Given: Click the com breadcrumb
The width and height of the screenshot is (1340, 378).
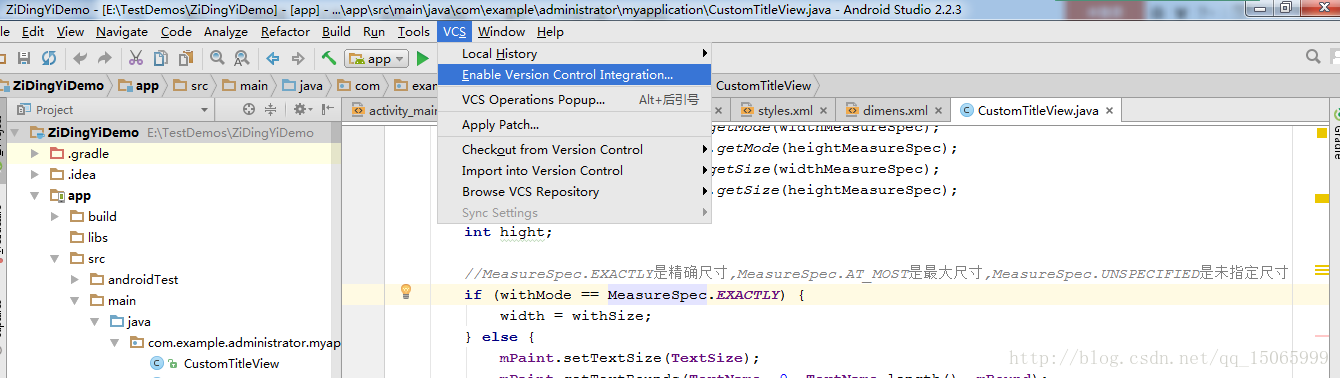Looking at the screenshot, I should (x=359, y=86).
